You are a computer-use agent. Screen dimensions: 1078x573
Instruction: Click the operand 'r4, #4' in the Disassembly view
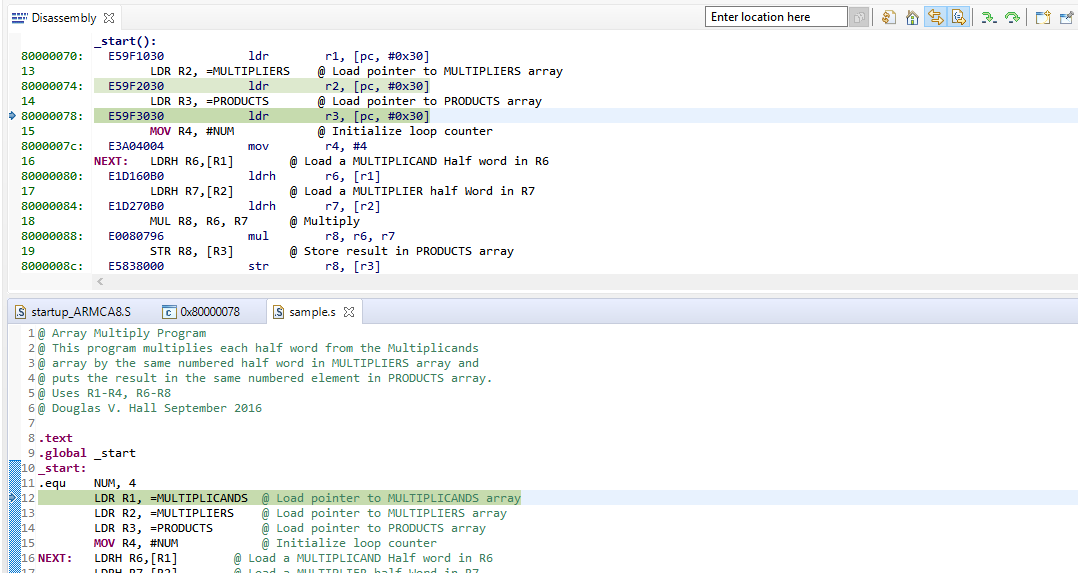tap(346, 146)
